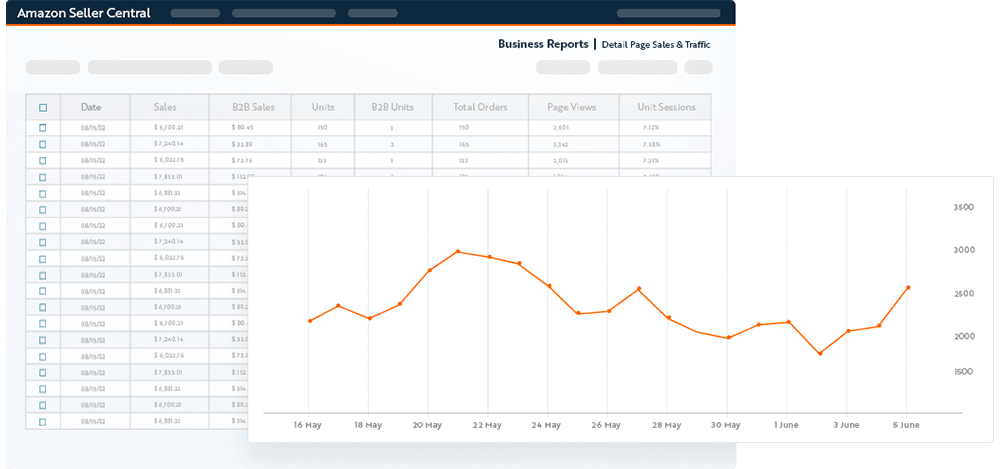Select the 1 June data point on chart
This screenshot has width=1000, height=469.
point(788,322)
